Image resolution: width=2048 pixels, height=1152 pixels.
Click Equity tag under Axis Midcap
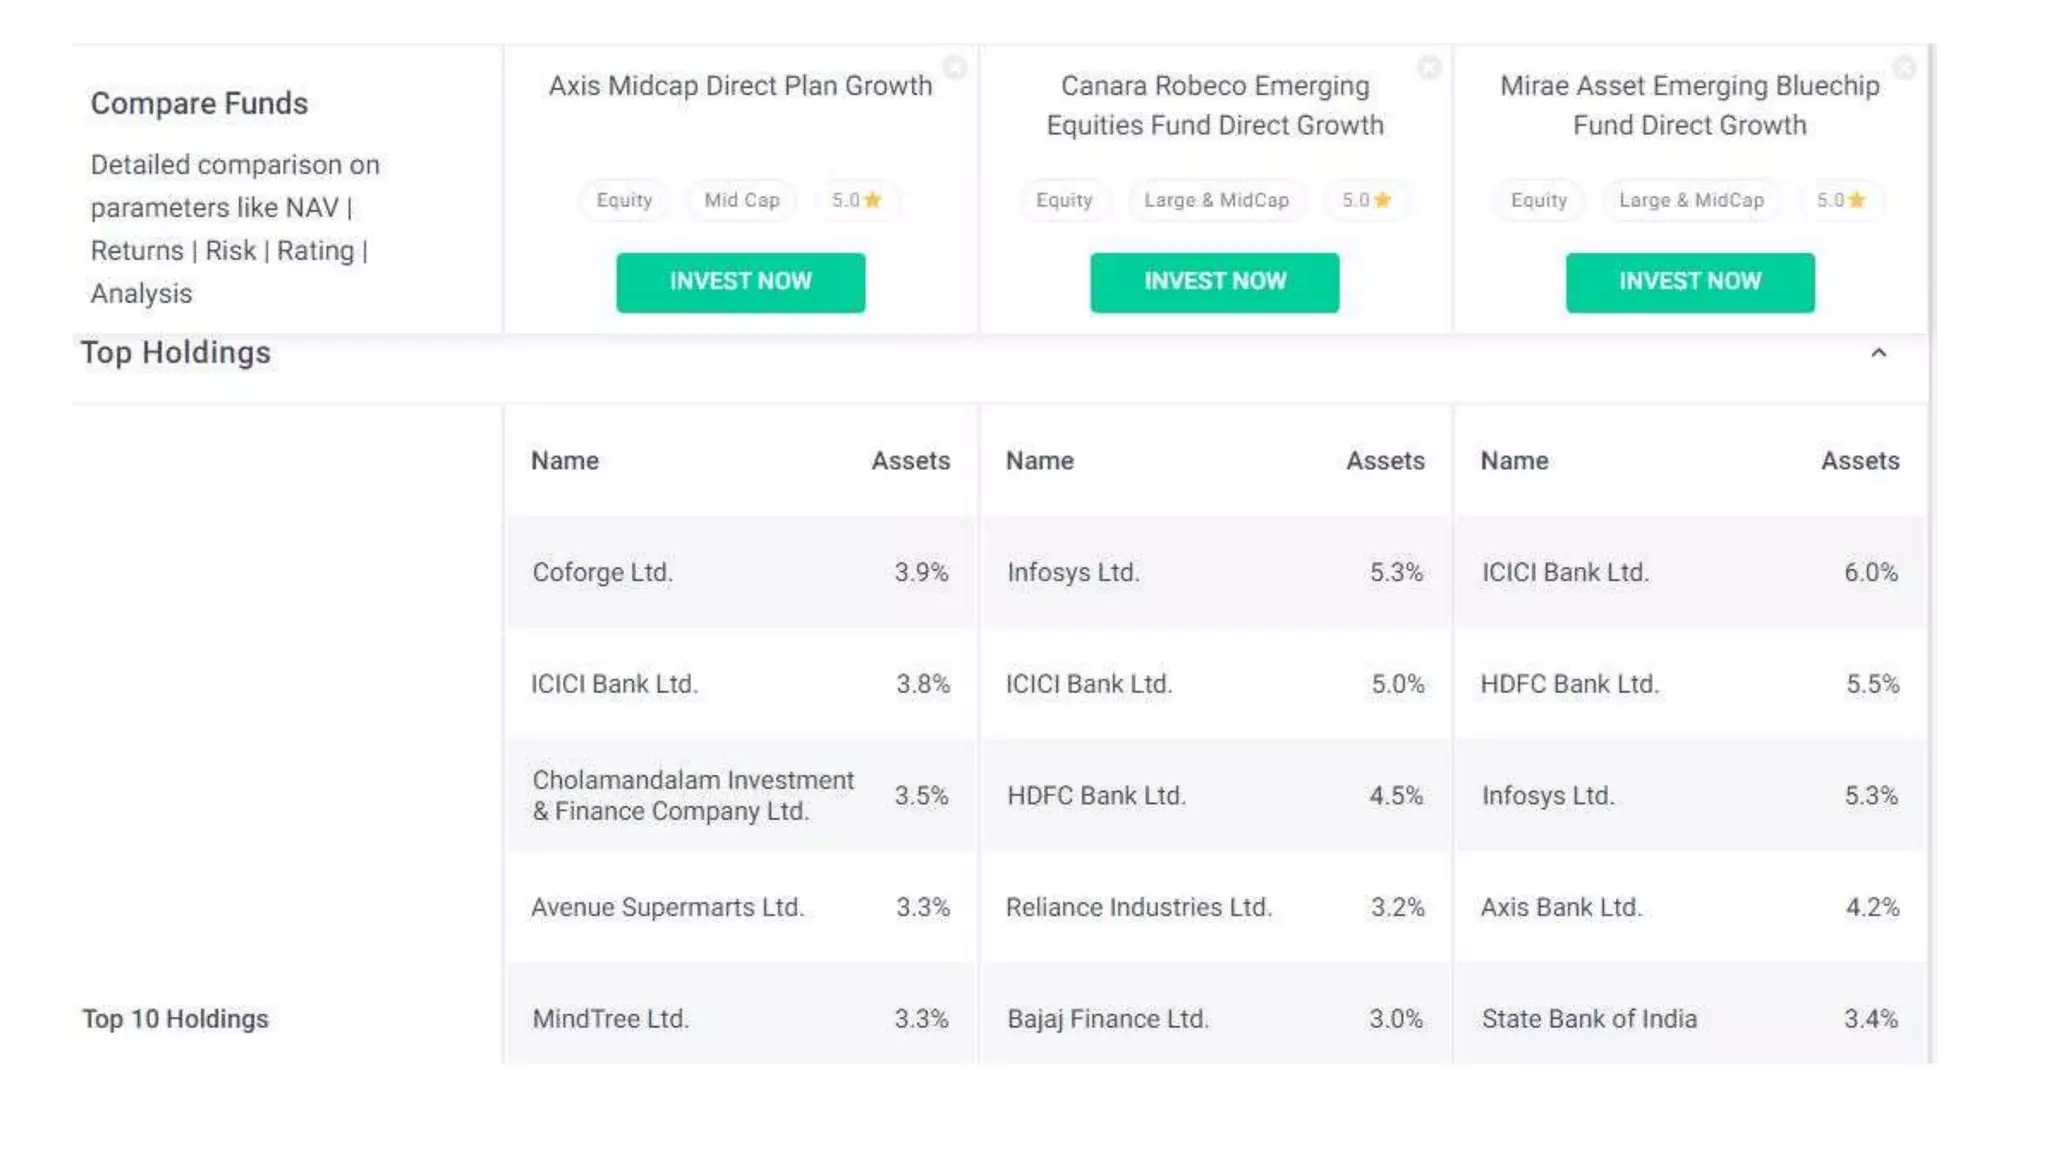click(624, 200)
